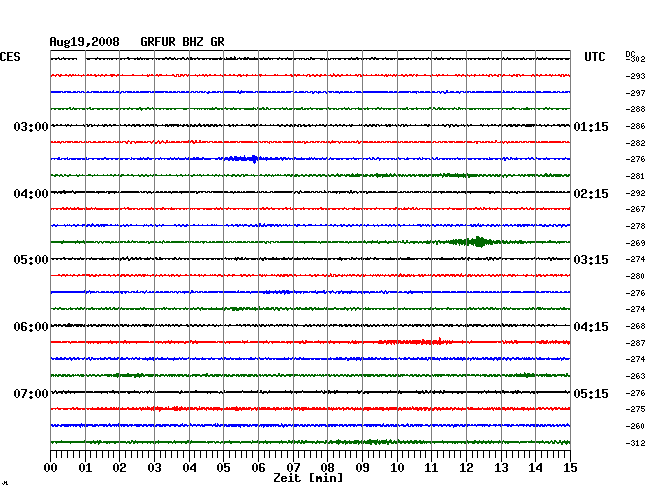Click the DC value -286
The height and width of the screenshot is (494, 650).
coord(635,126)
